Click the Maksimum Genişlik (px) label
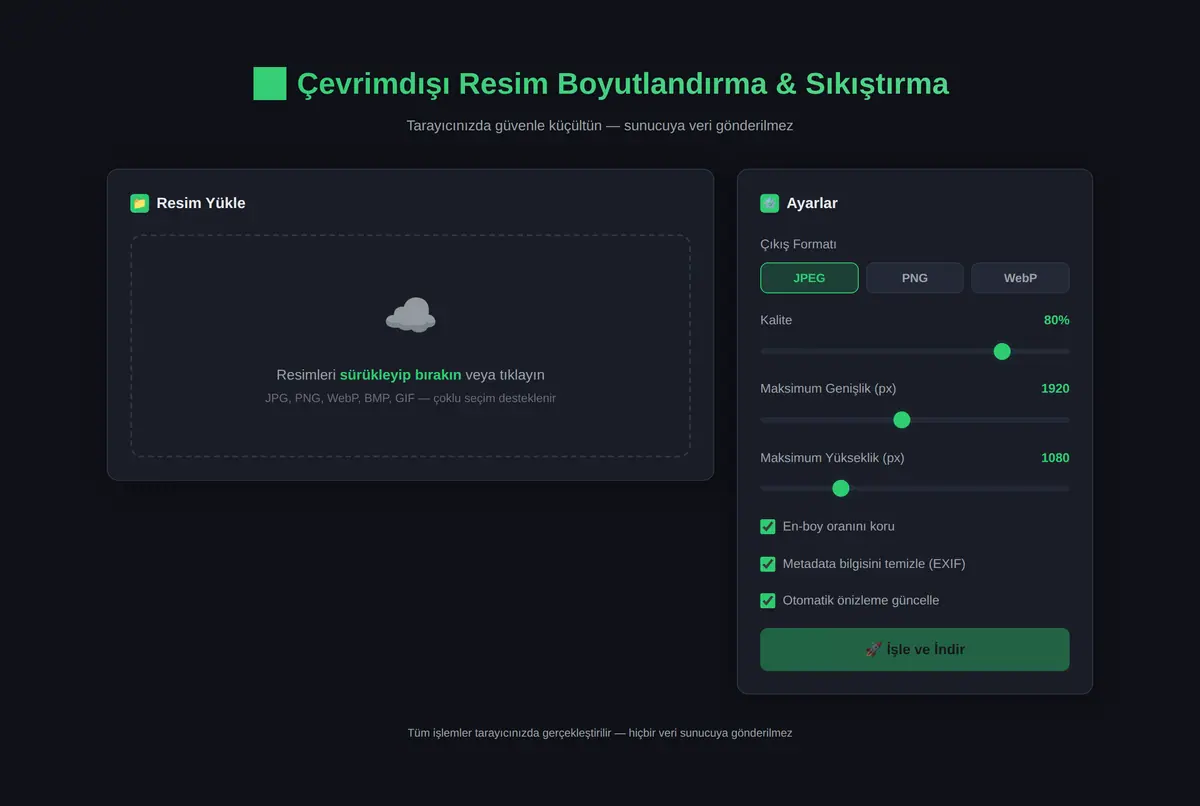Image resolution: width=1200 pixels, height=806 pixels. point(828,388)
